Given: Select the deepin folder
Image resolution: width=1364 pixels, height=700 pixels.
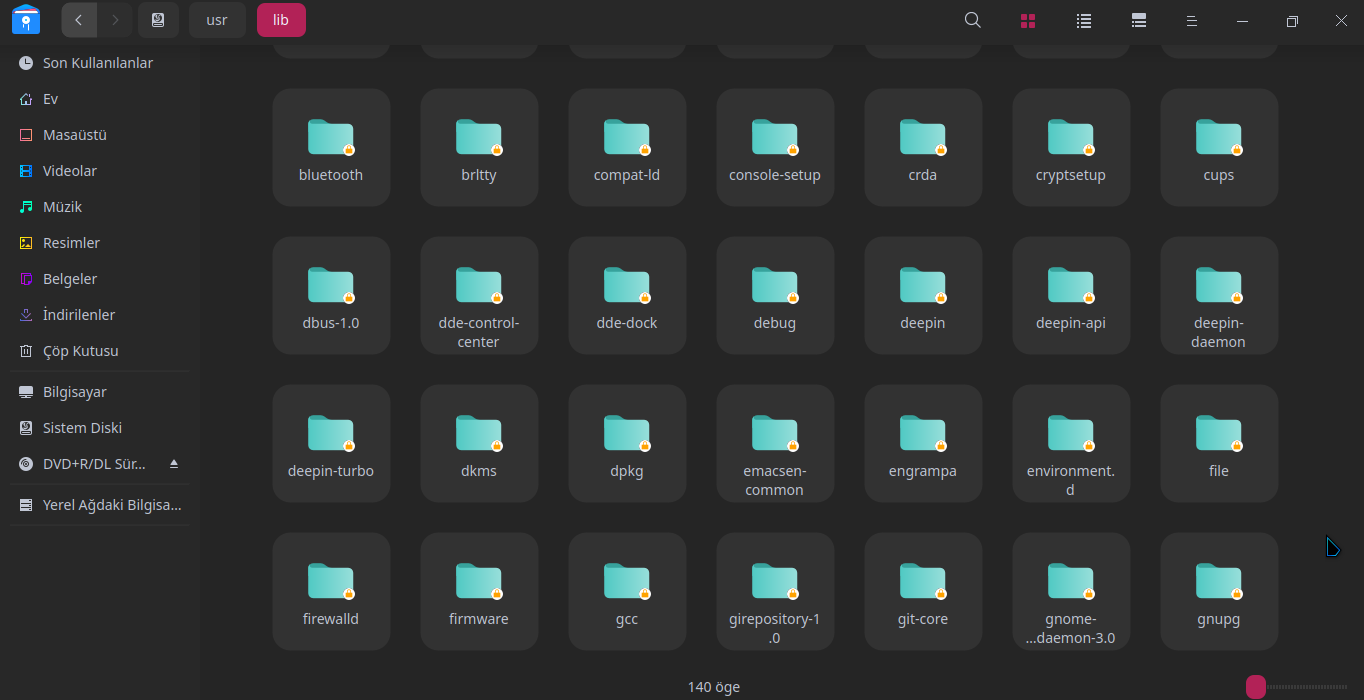Looking at the screenshot, I should coord(923,296).
